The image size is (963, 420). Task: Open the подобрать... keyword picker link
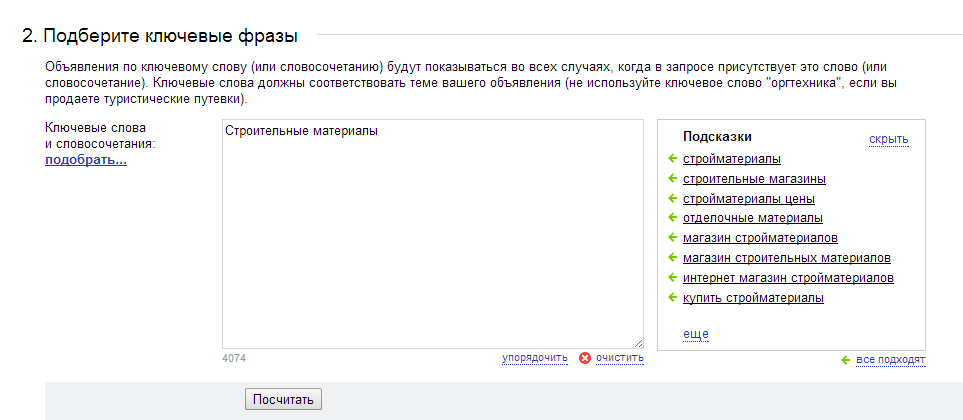click(x=86, y=161)
